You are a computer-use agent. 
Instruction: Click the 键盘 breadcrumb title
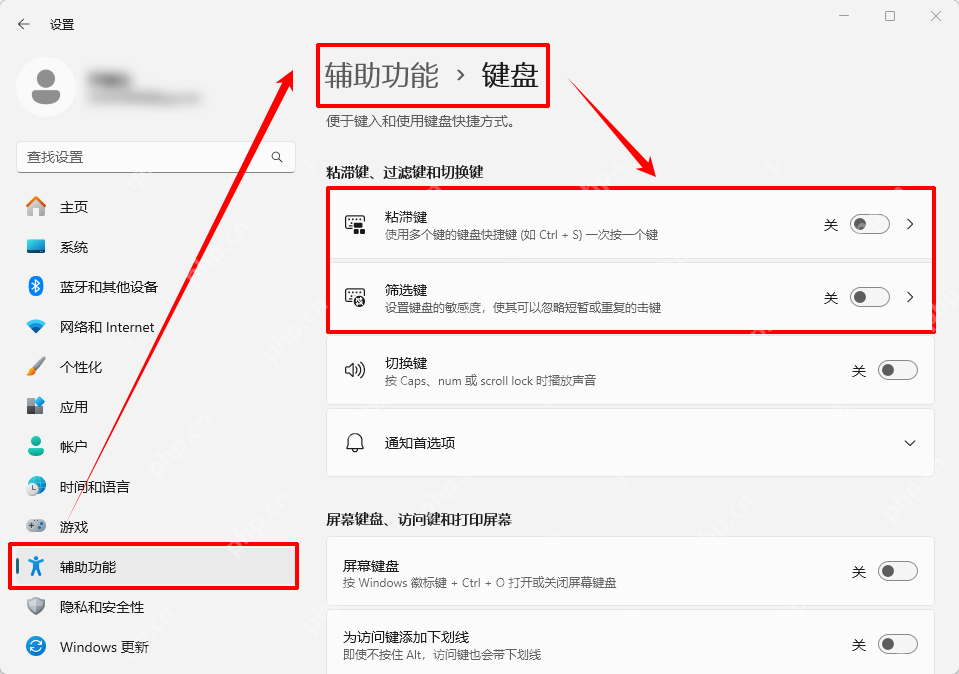[x=510, y=75]
